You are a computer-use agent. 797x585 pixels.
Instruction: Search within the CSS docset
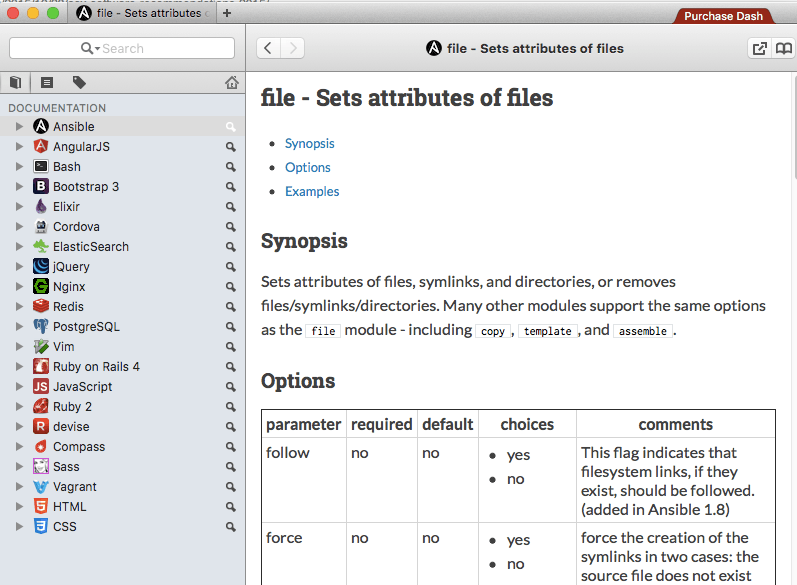click(x=231, y=527)
